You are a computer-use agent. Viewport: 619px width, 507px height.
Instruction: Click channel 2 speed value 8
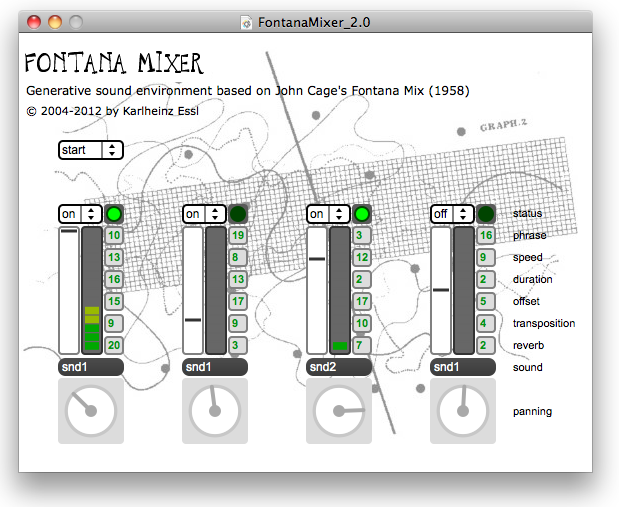[238, 257]
